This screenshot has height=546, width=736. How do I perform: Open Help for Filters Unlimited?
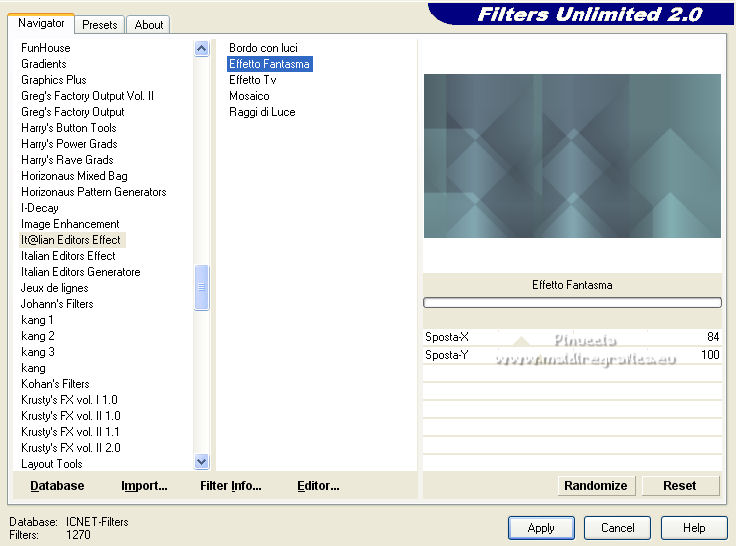pos(694,528)
